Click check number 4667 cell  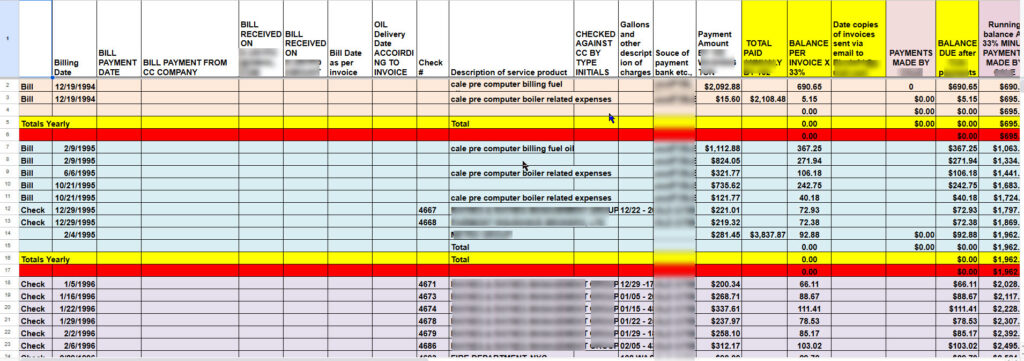[432, 210]
